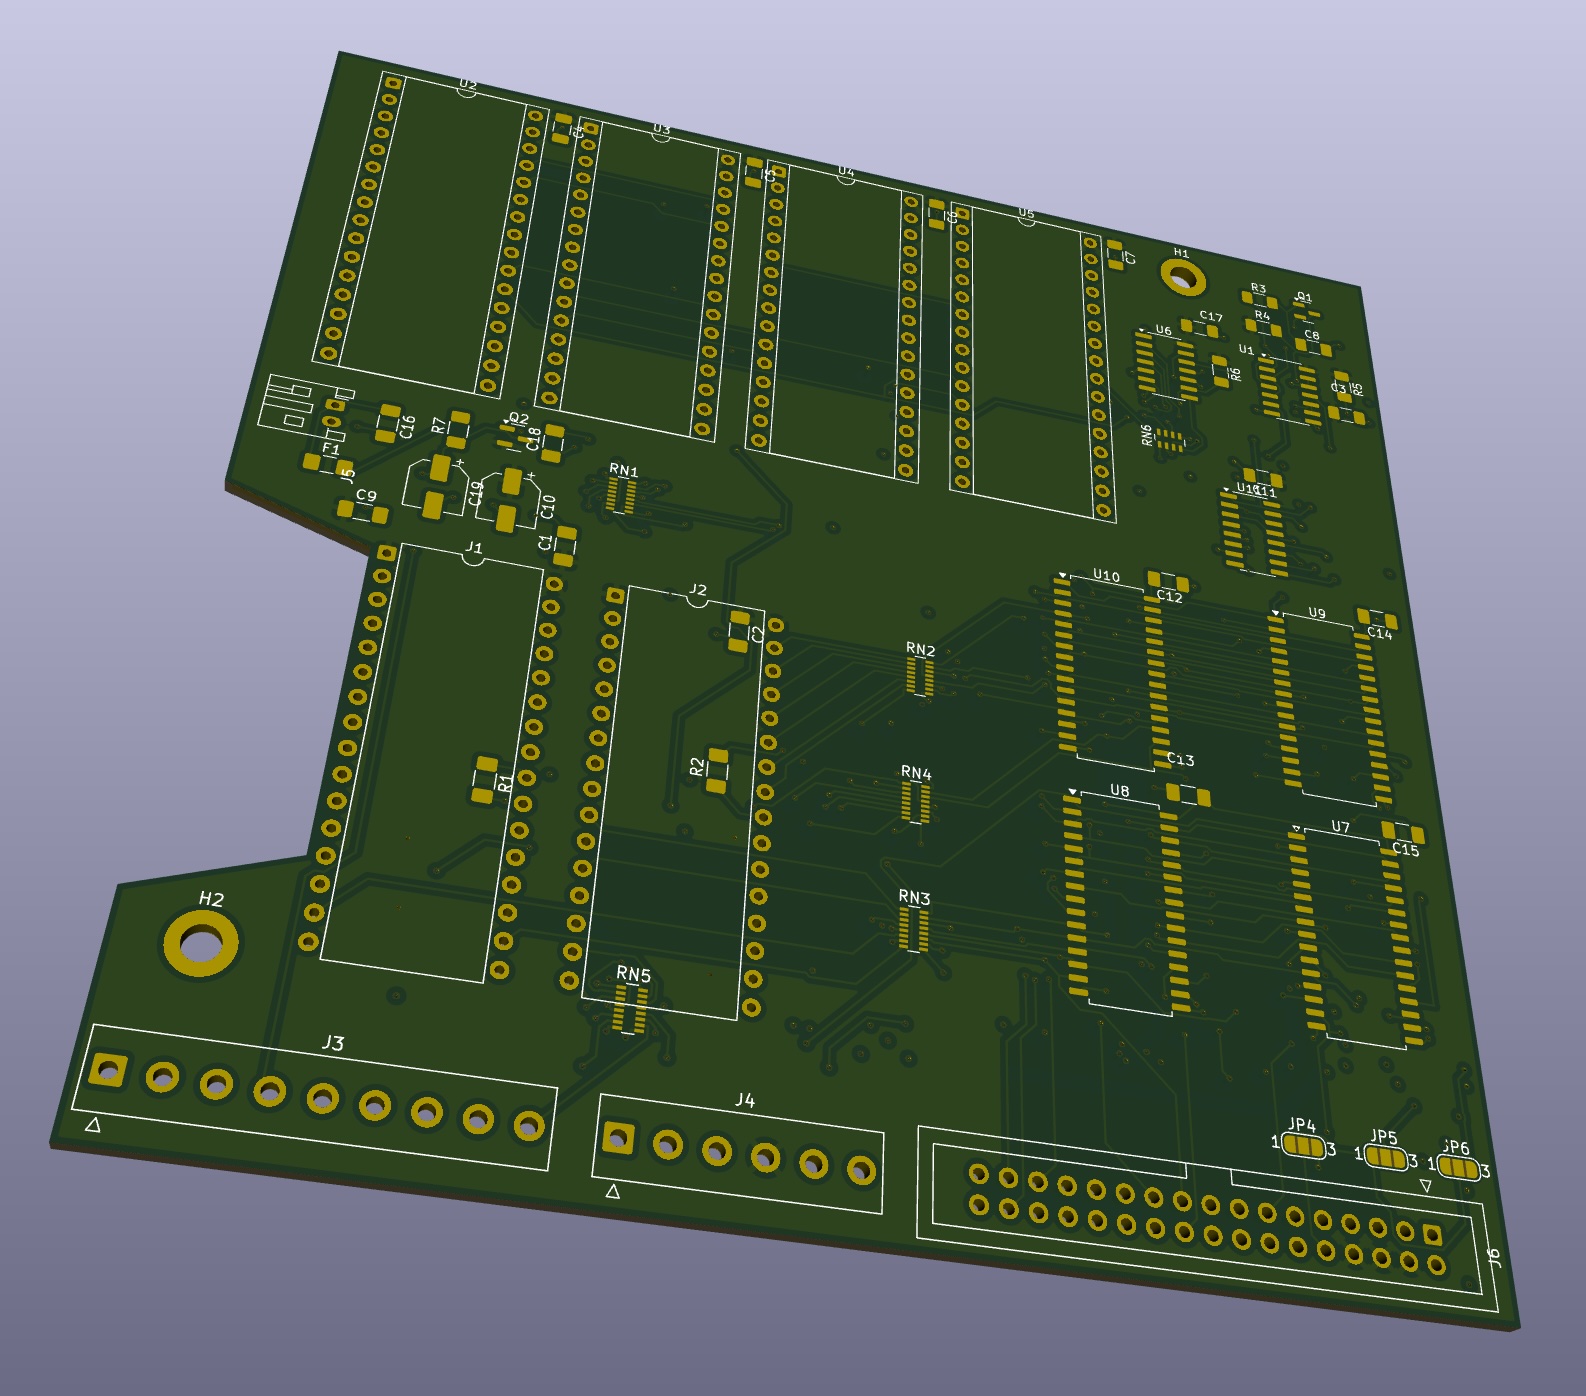Click the R1 resistor pads
This screenshot has height=1396, width=1586.
pyautogui.click(x=484, y=780)
